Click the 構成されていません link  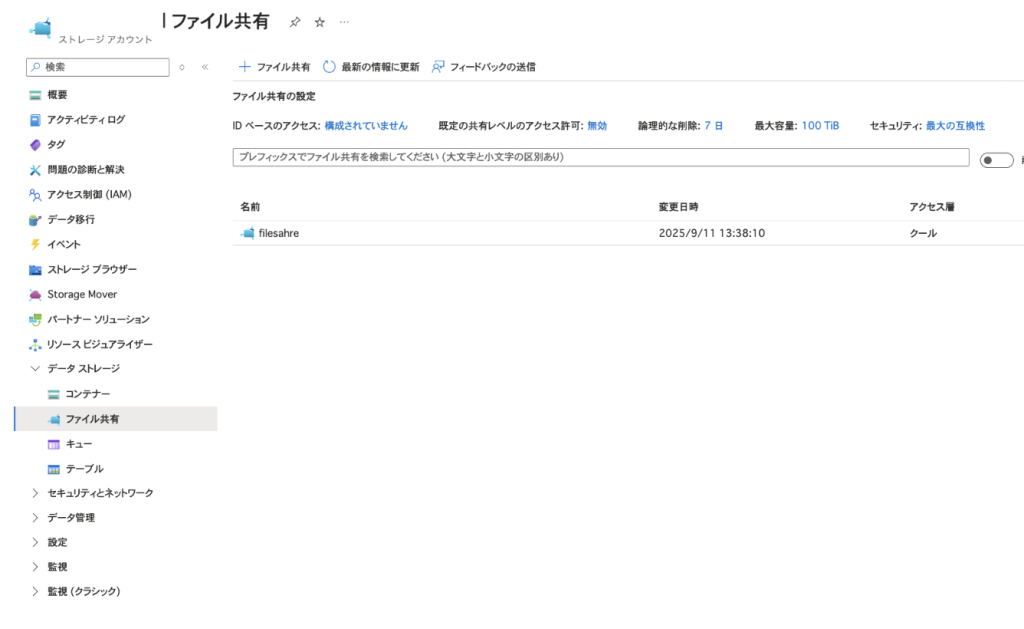(366, 126)
